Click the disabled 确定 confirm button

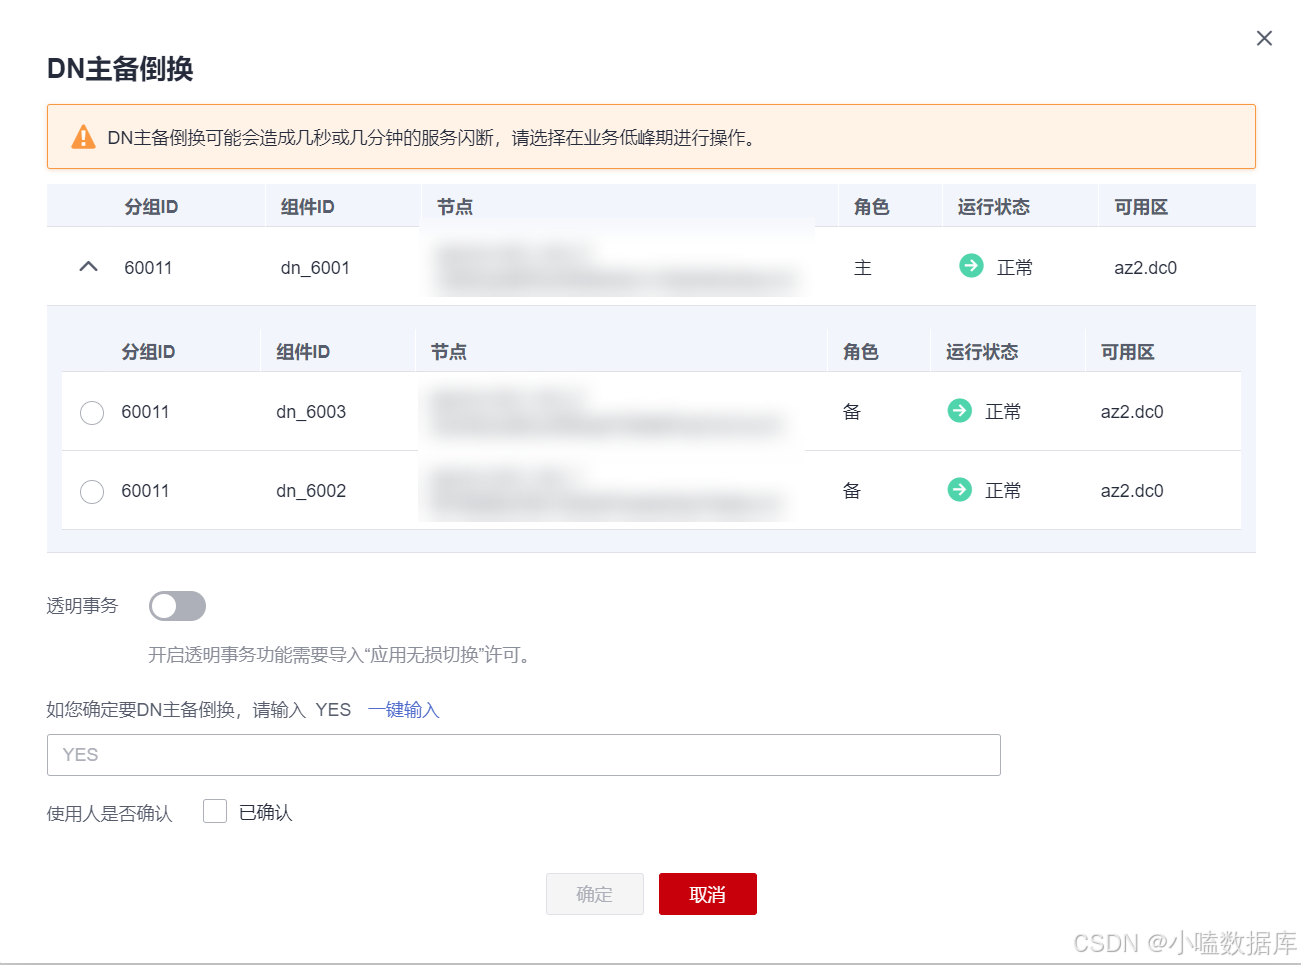[x=594, y=893]
